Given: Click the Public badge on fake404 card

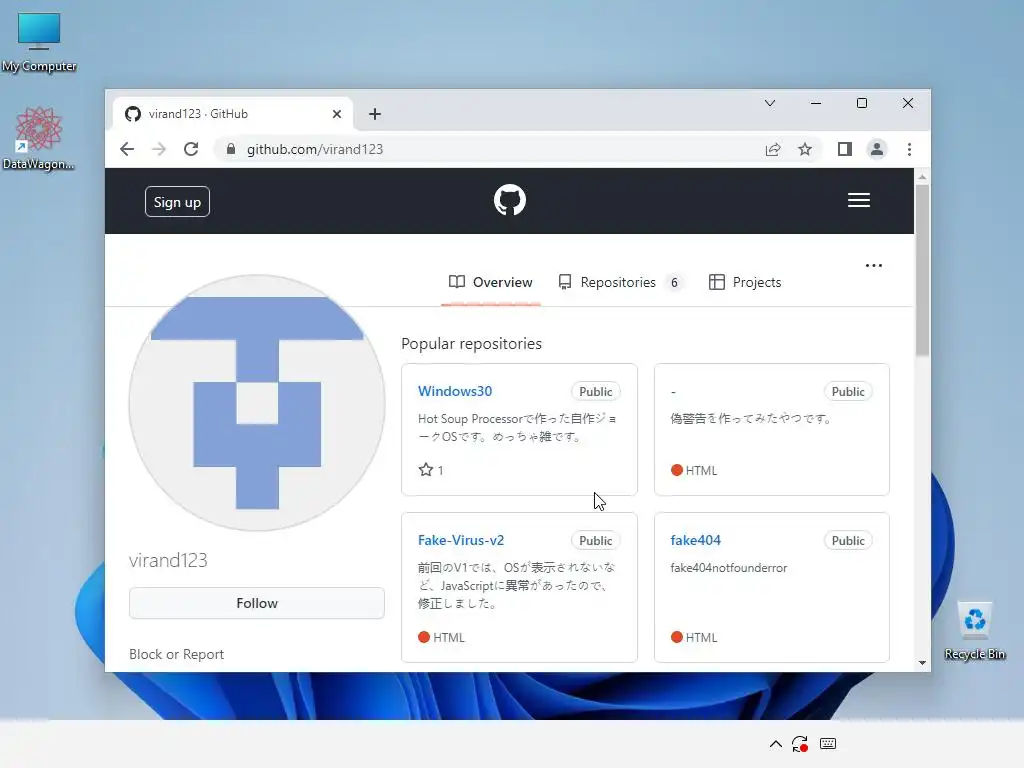Looking at the screenshot, I should 848,540.
